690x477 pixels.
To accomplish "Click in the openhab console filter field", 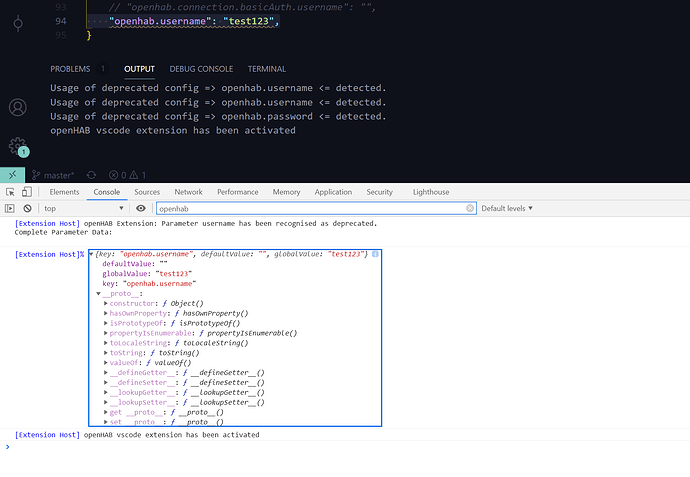I will [x=310, y=208].
